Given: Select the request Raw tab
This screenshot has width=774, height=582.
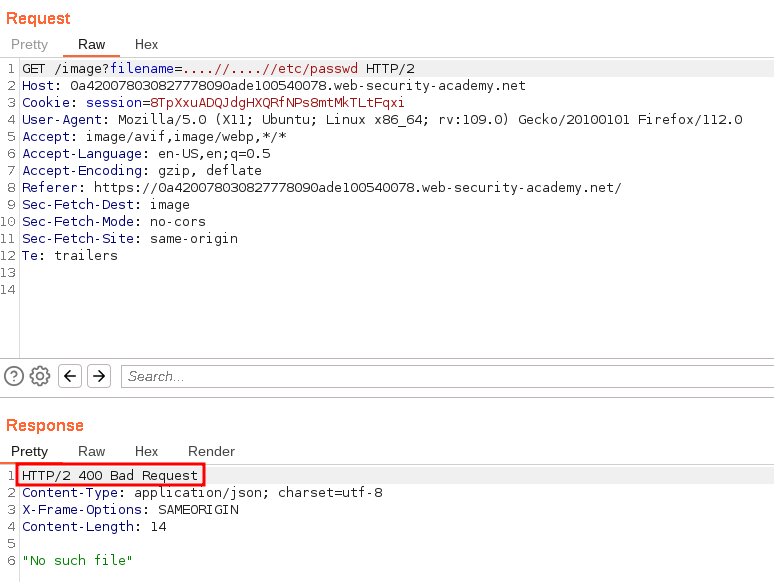Looking at the screenshot, I should coord(91,44).
